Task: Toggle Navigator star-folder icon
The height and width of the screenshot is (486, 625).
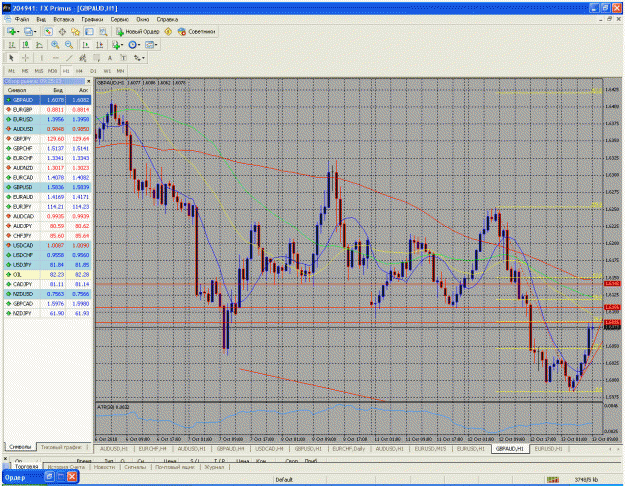Action: coord(75,31)
